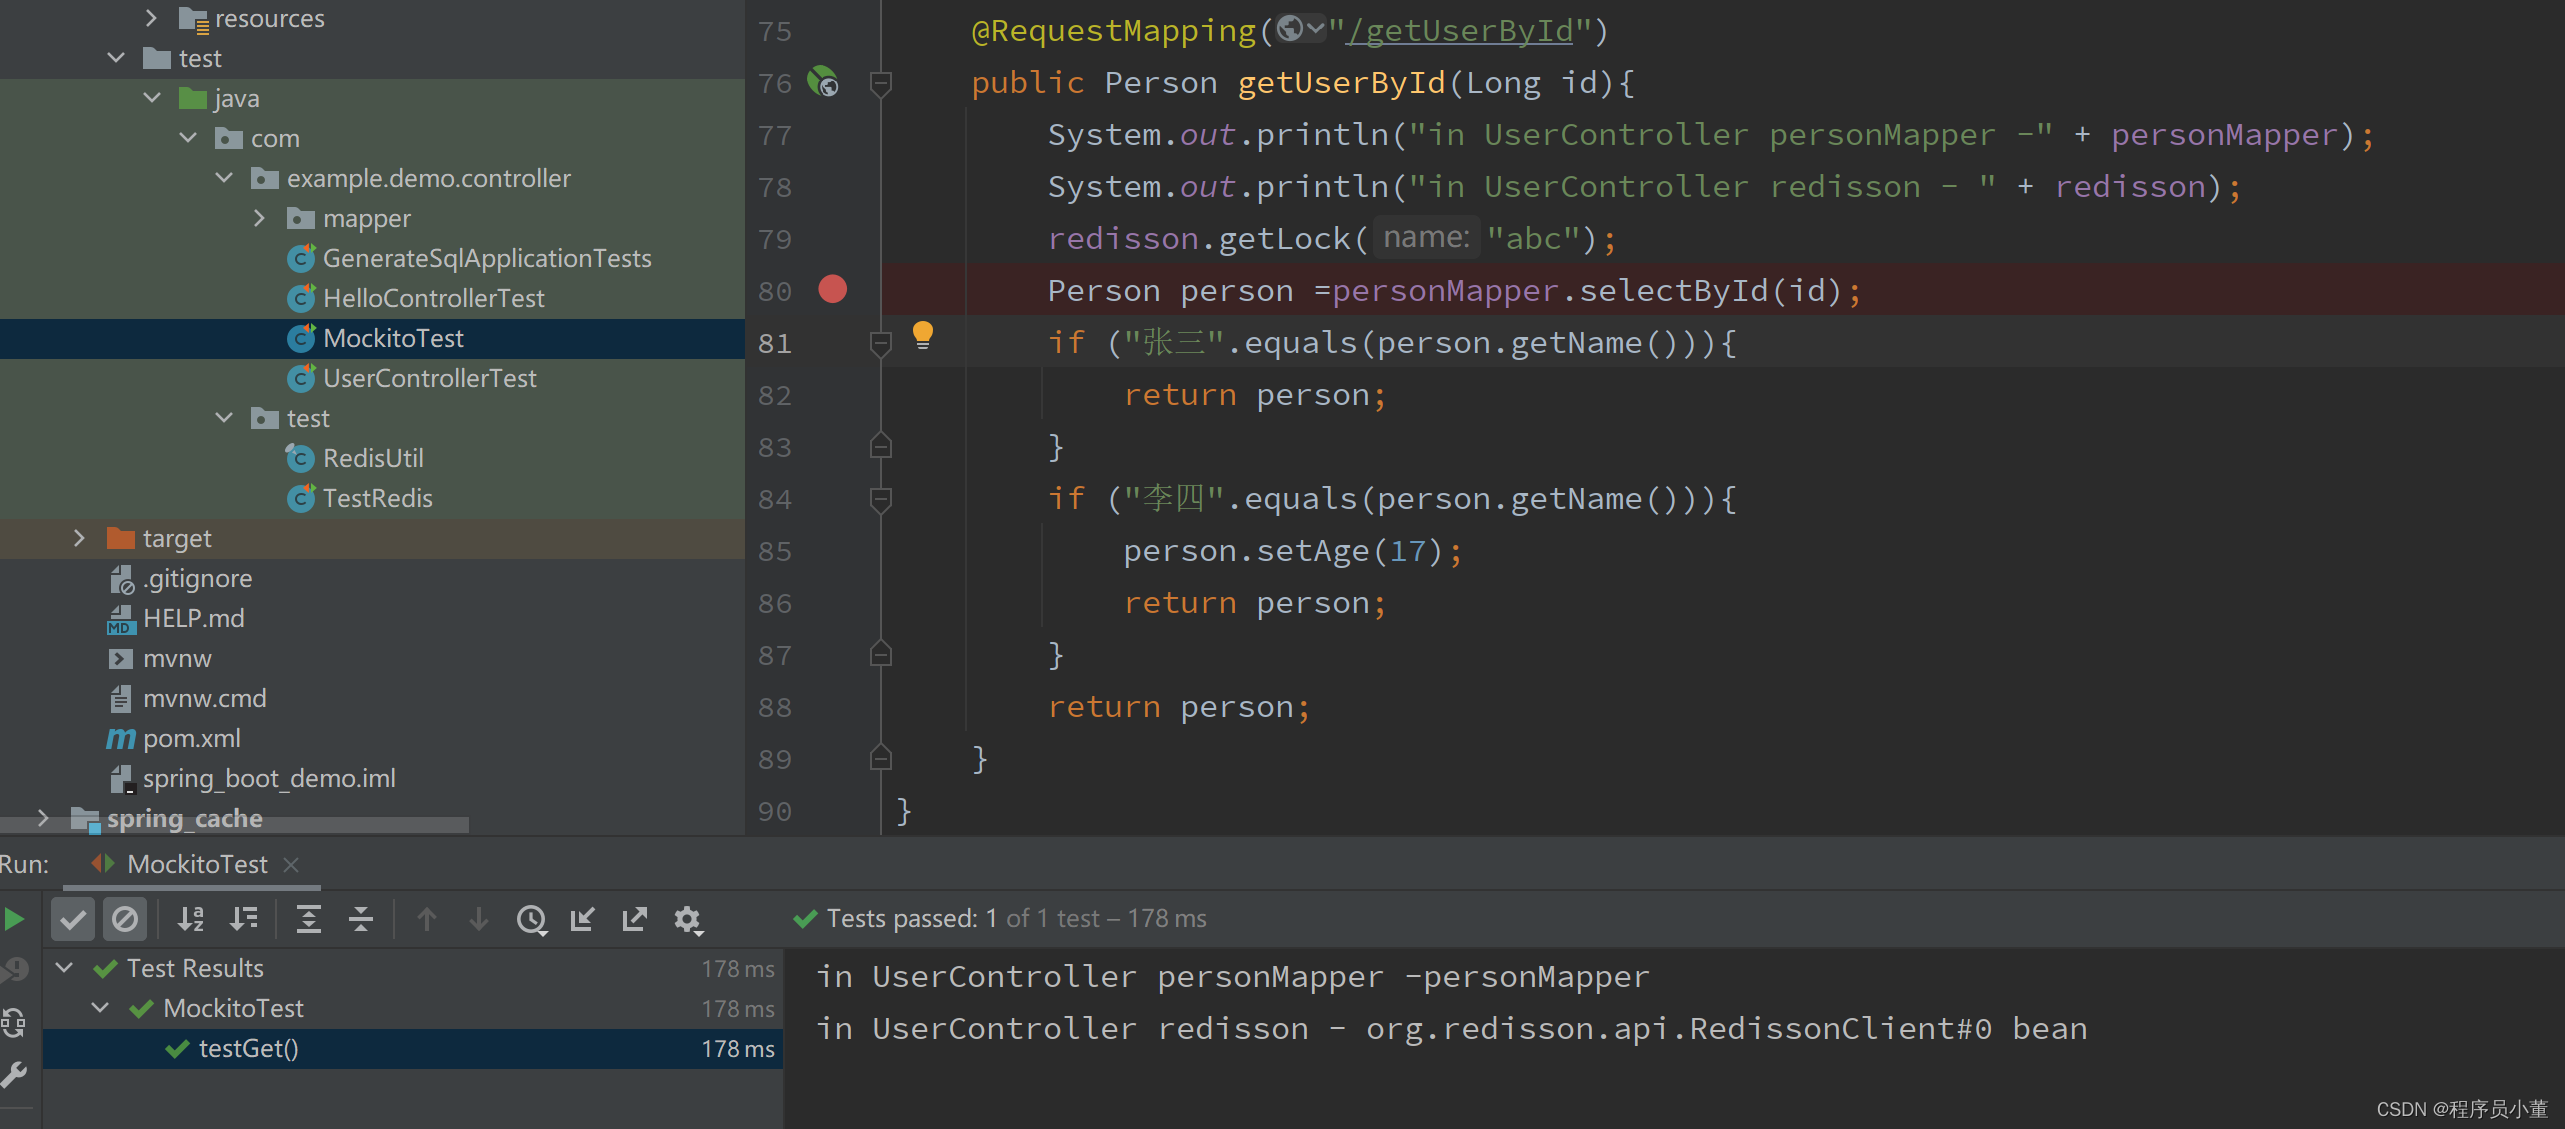The image size is (2565, 1129).
Task: Sort test results by duration
Action: point(244,919)
